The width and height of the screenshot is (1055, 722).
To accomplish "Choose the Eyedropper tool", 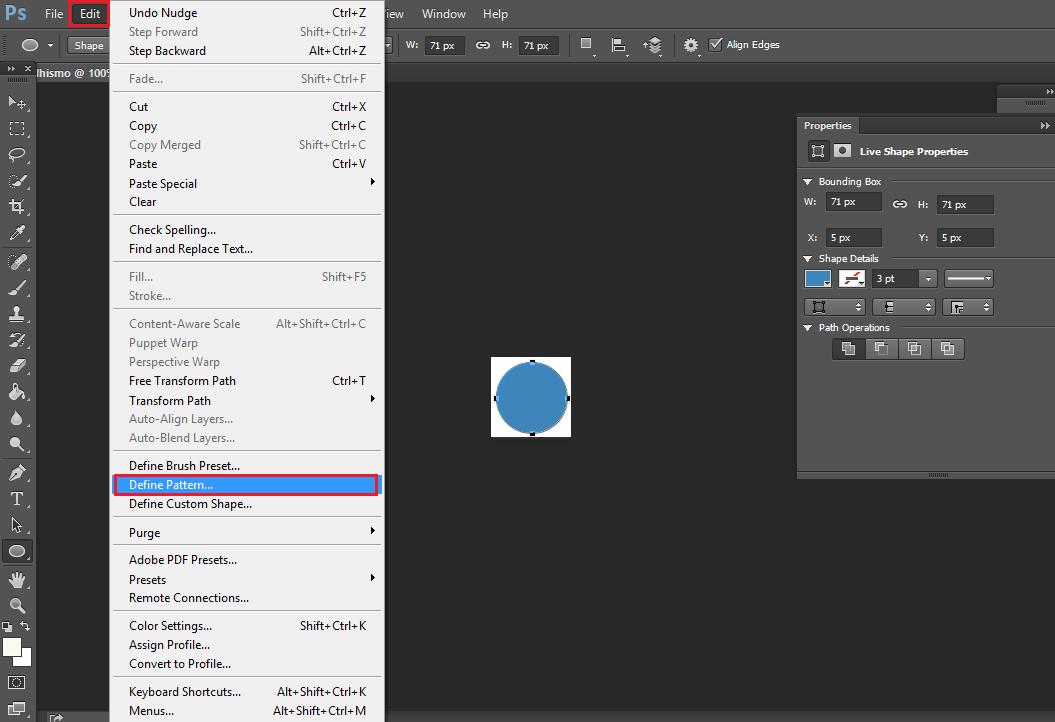I will [x=17, y=233].
